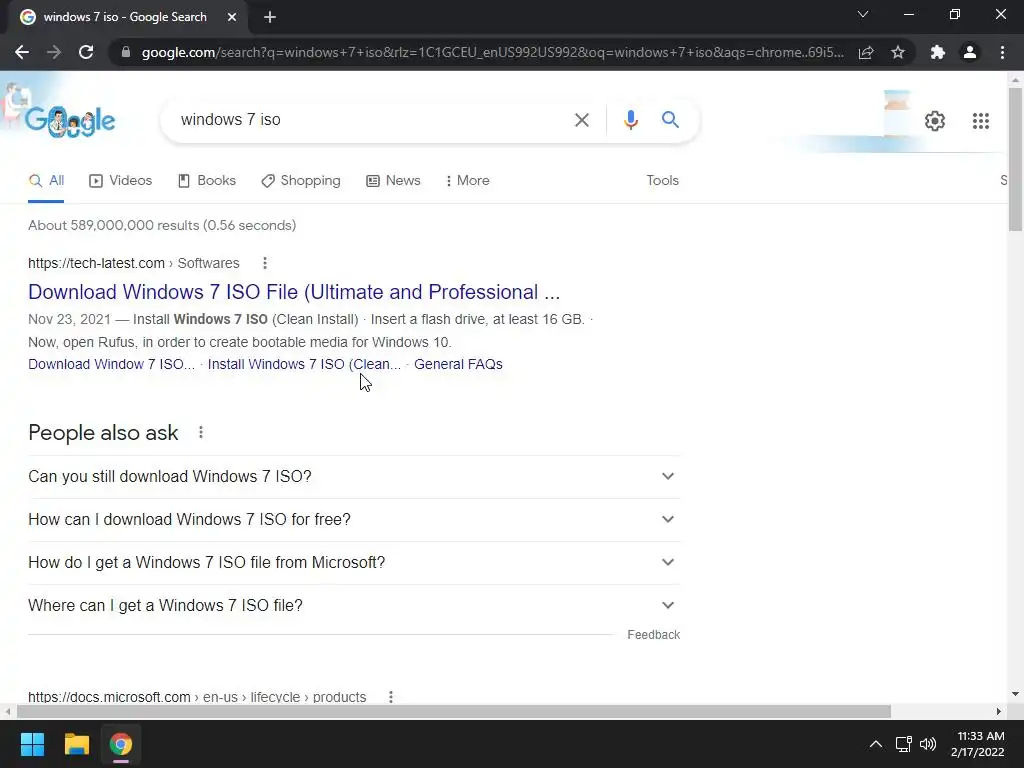Image resolution: width=1024 pixels, height=768 pixels.
Task: Click address bar URL text
Action: pos(492,52)
